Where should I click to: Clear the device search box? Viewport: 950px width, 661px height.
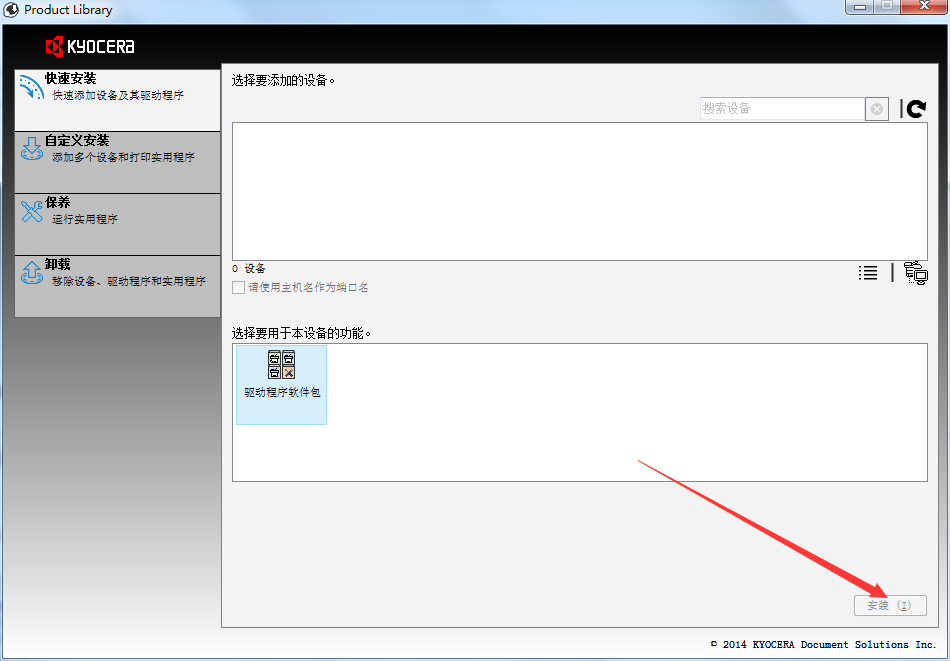tap(877, 109)
